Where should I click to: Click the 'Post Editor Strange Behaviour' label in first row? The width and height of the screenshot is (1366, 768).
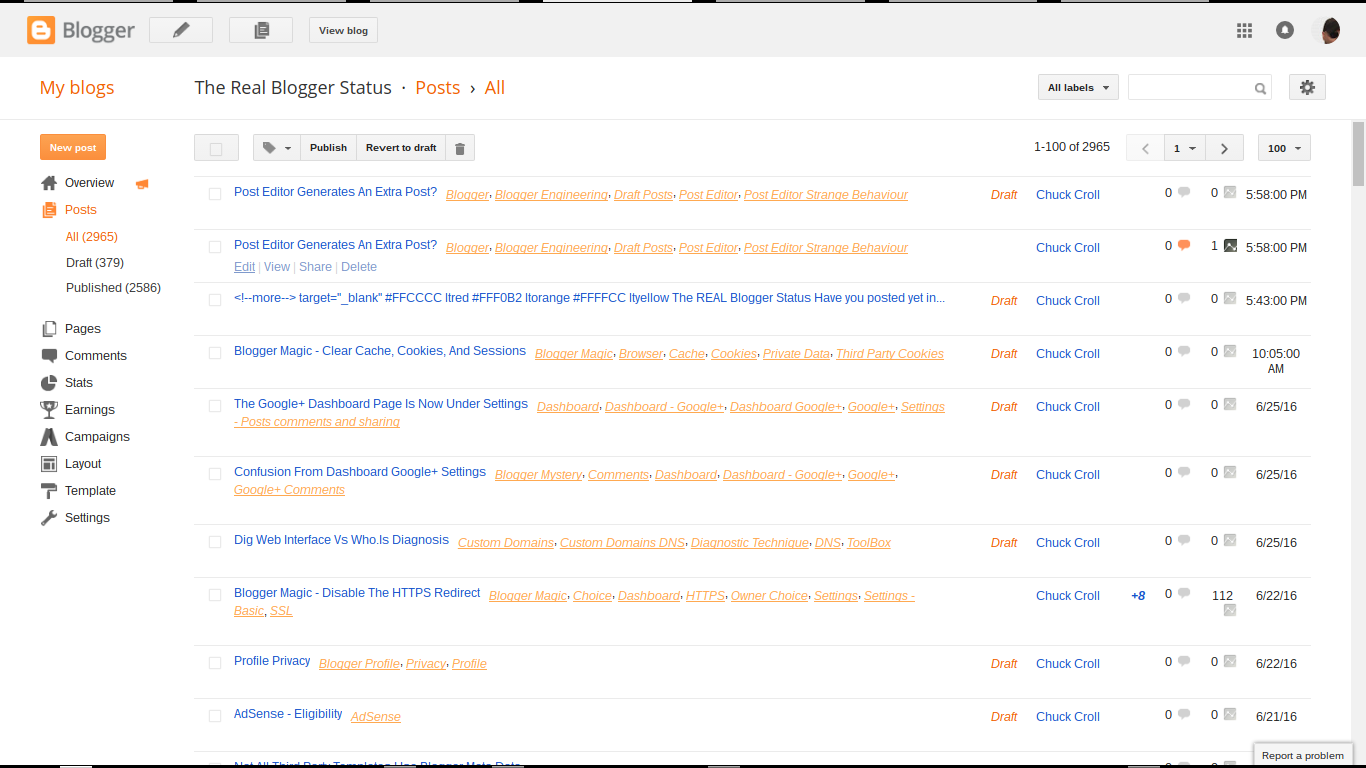(826, 195)
